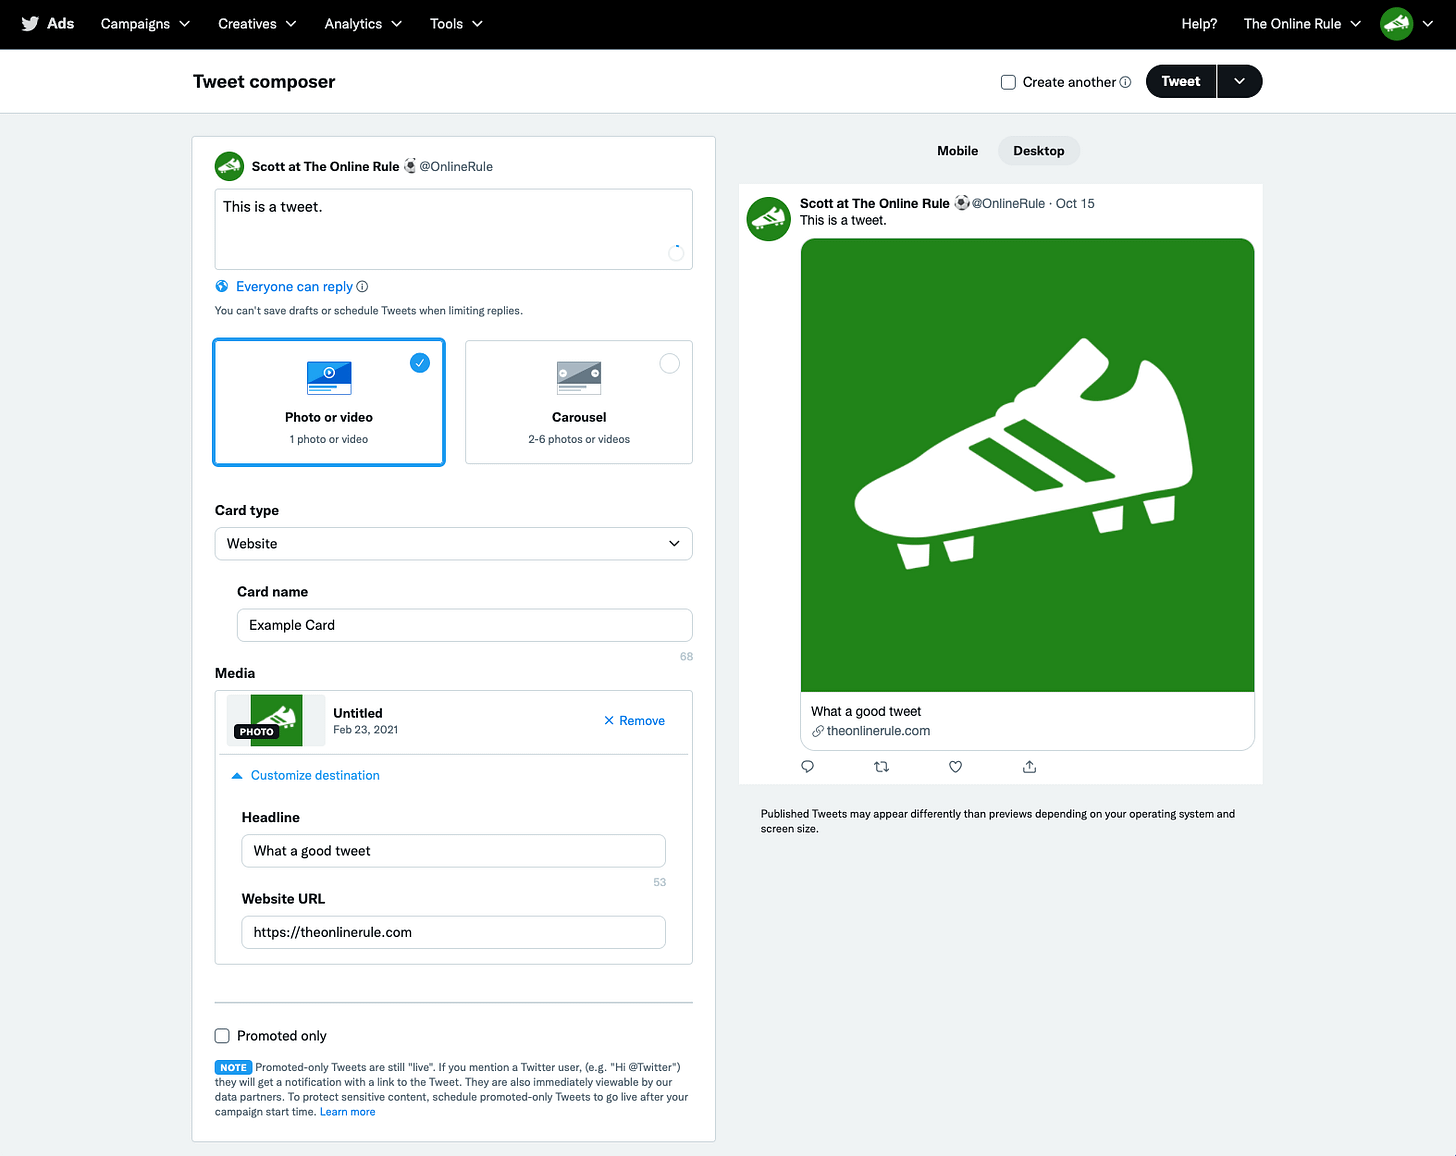Click the share icon under tweet preview
The height and width of the screenshot is (1156, 1456).
(x=1029, y=767)
